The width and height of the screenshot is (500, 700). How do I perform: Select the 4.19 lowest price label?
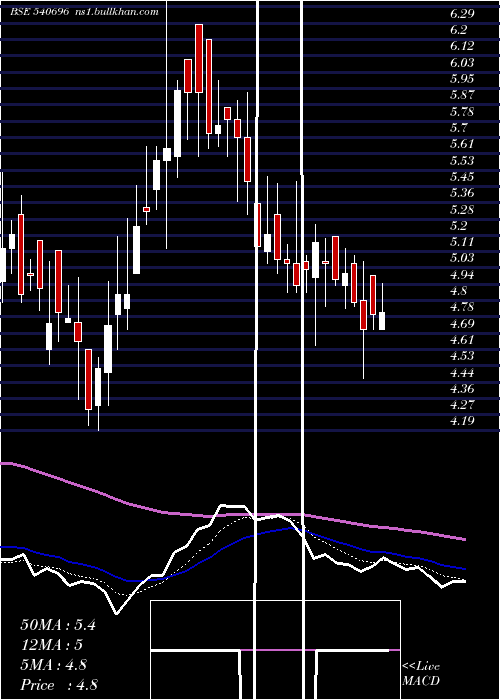click(462, 421)
